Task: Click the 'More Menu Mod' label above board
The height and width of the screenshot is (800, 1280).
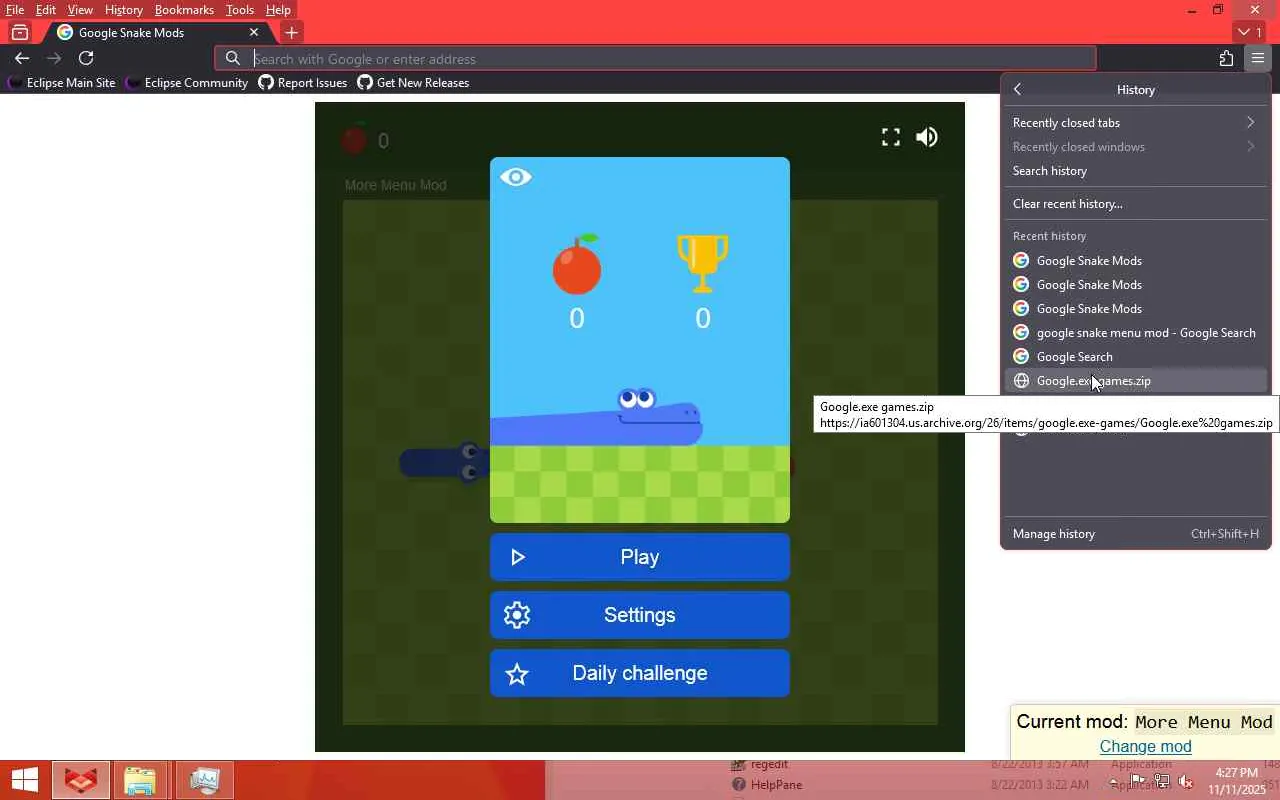Action: [395, 185]
